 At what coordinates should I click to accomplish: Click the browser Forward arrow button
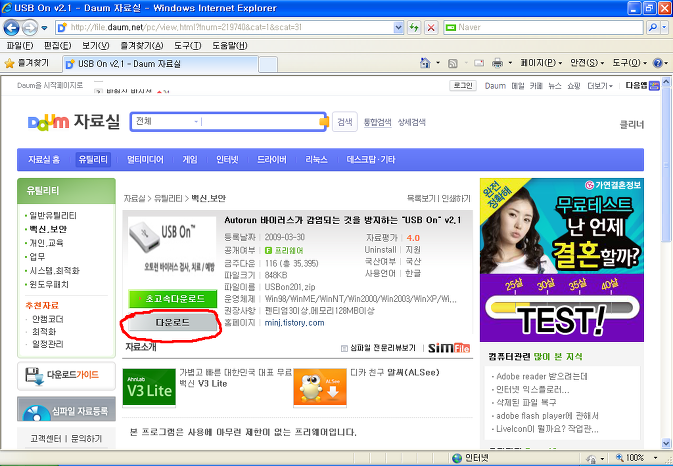(x=30, y=28)
